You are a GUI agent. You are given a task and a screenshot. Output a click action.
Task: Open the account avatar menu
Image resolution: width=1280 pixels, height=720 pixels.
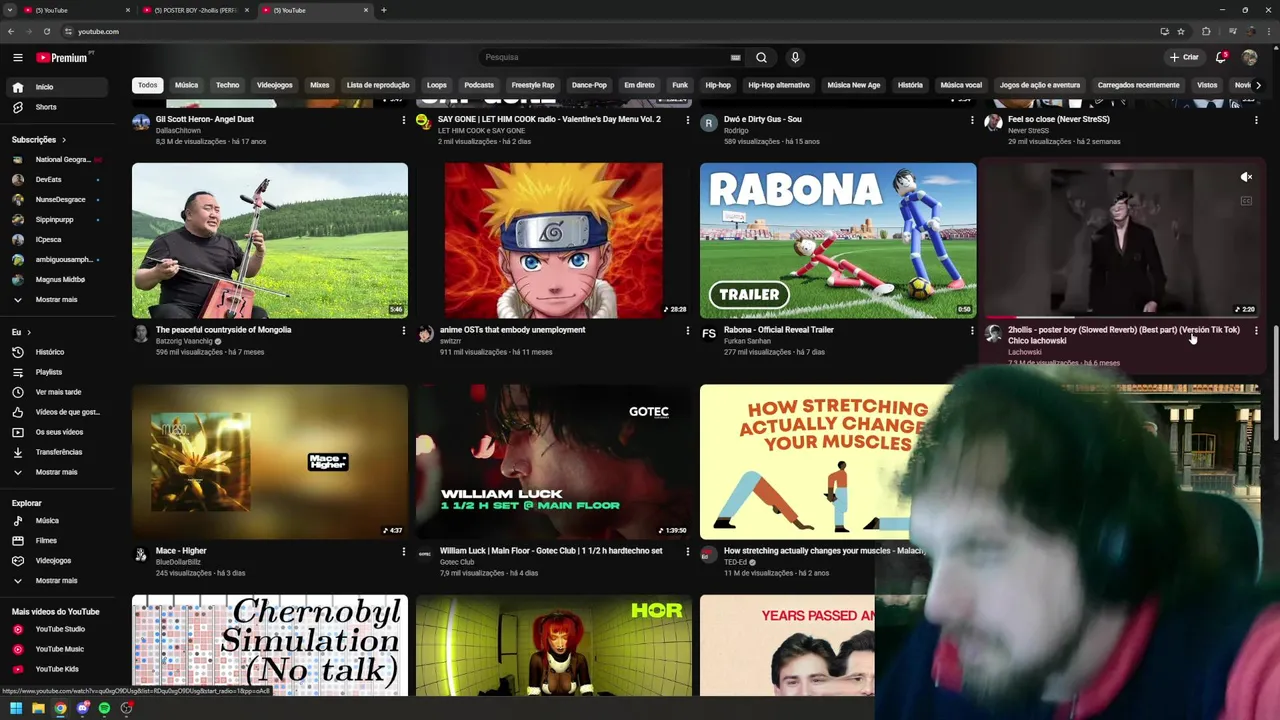tap(1249, 57)
